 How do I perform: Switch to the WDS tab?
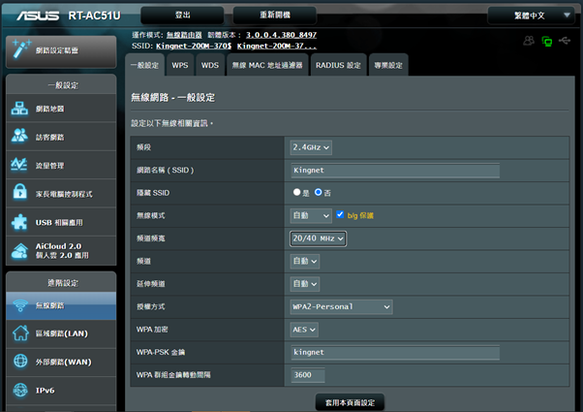(x=210, y=65)
